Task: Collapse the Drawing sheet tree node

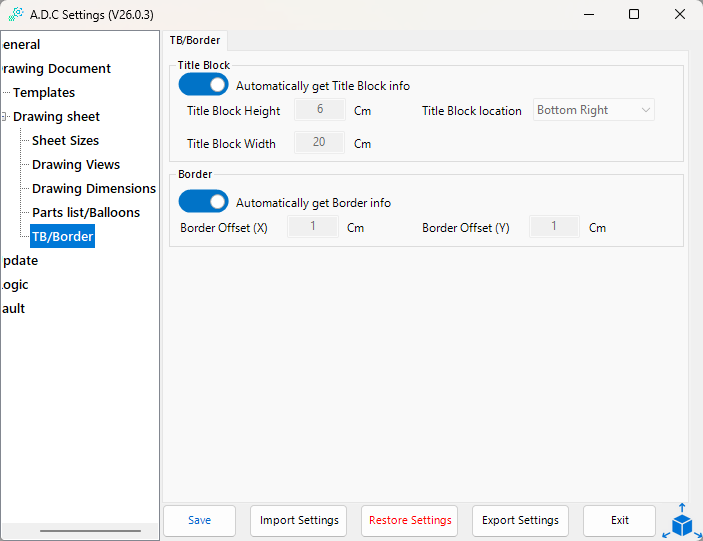Action: (x=5, y=117)
